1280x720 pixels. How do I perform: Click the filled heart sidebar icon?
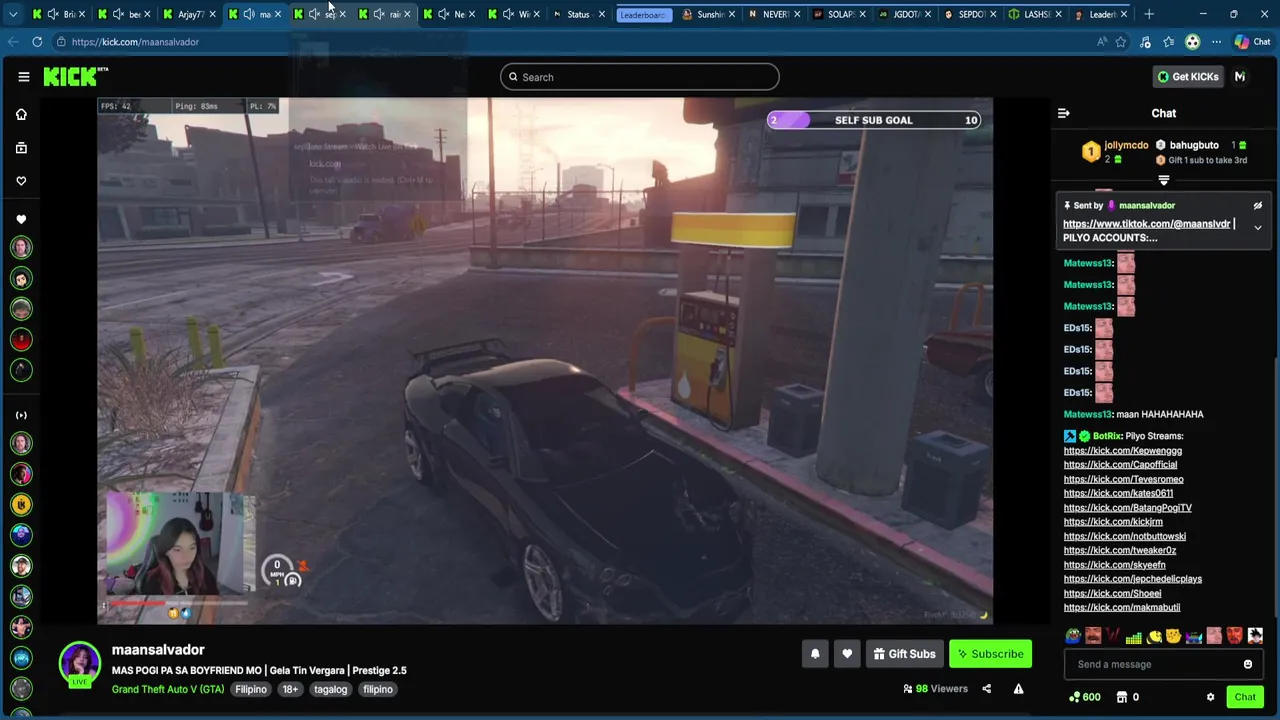coord(21,219)
